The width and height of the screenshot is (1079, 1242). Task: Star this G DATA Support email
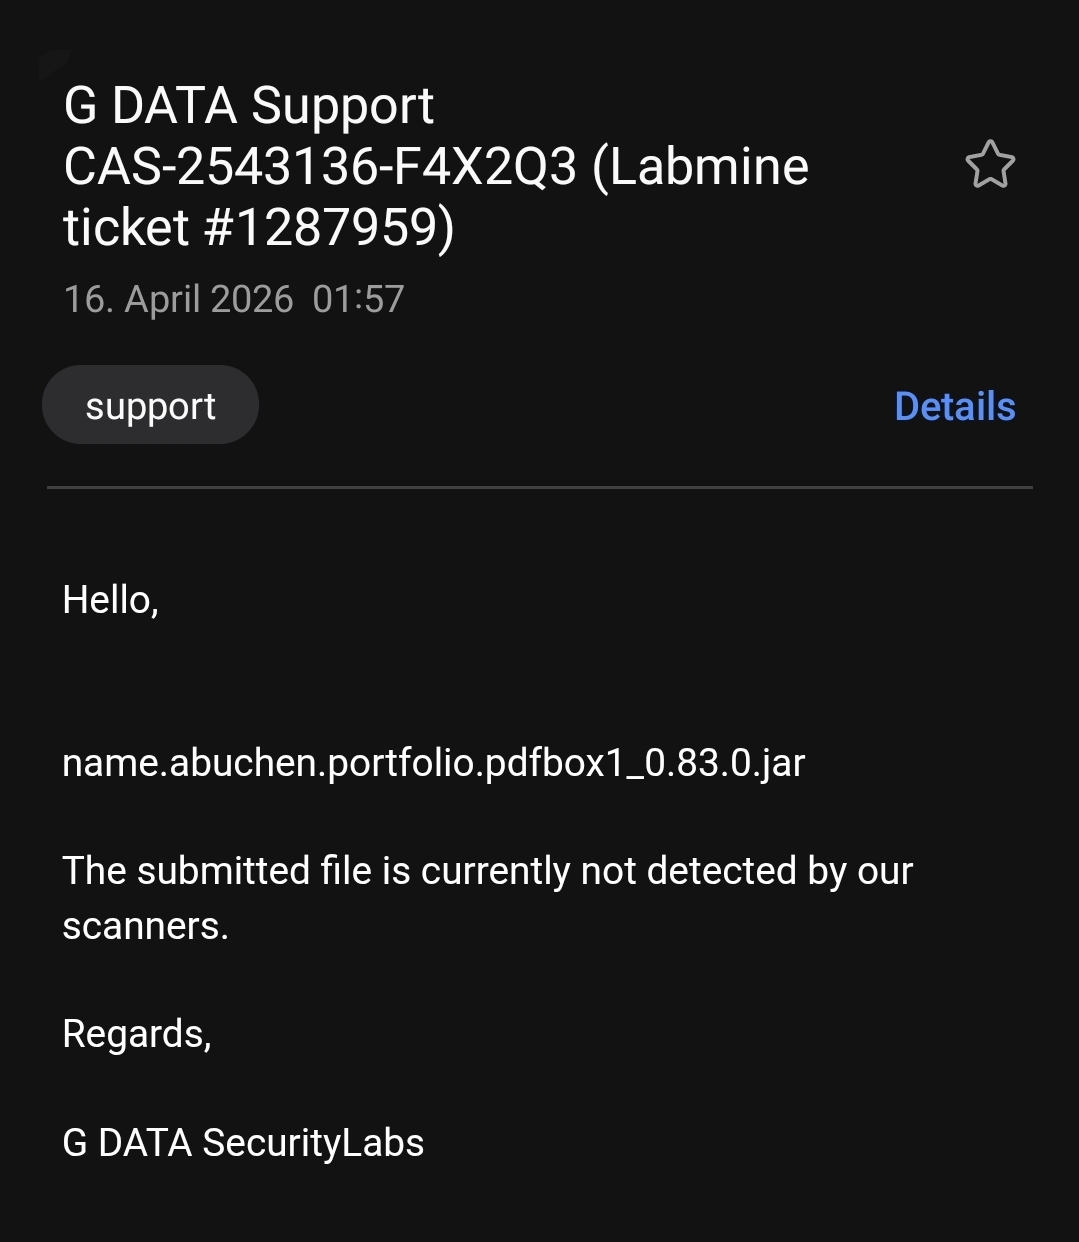pyautogui.click(x=990, y=165)
